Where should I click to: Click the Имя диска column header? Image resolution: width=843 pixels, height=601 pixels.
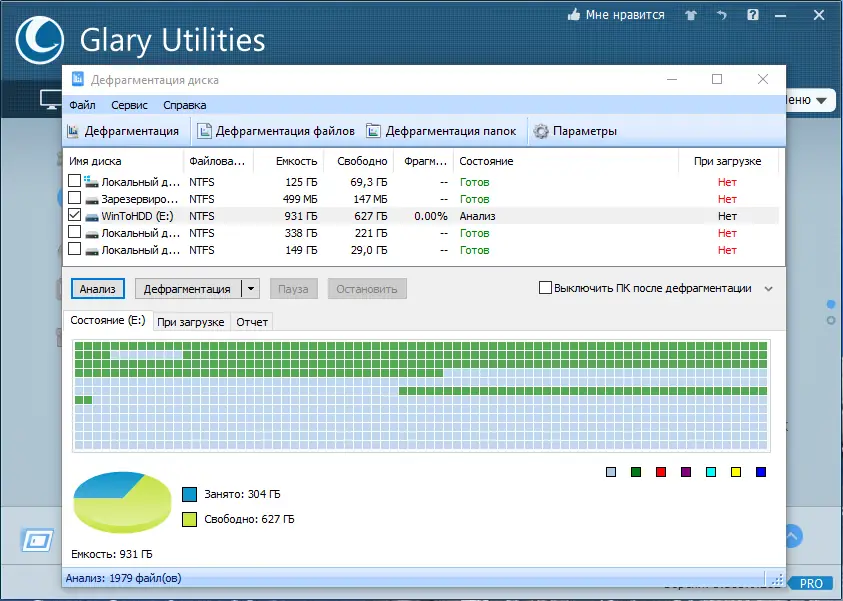(x=124, y=161)
